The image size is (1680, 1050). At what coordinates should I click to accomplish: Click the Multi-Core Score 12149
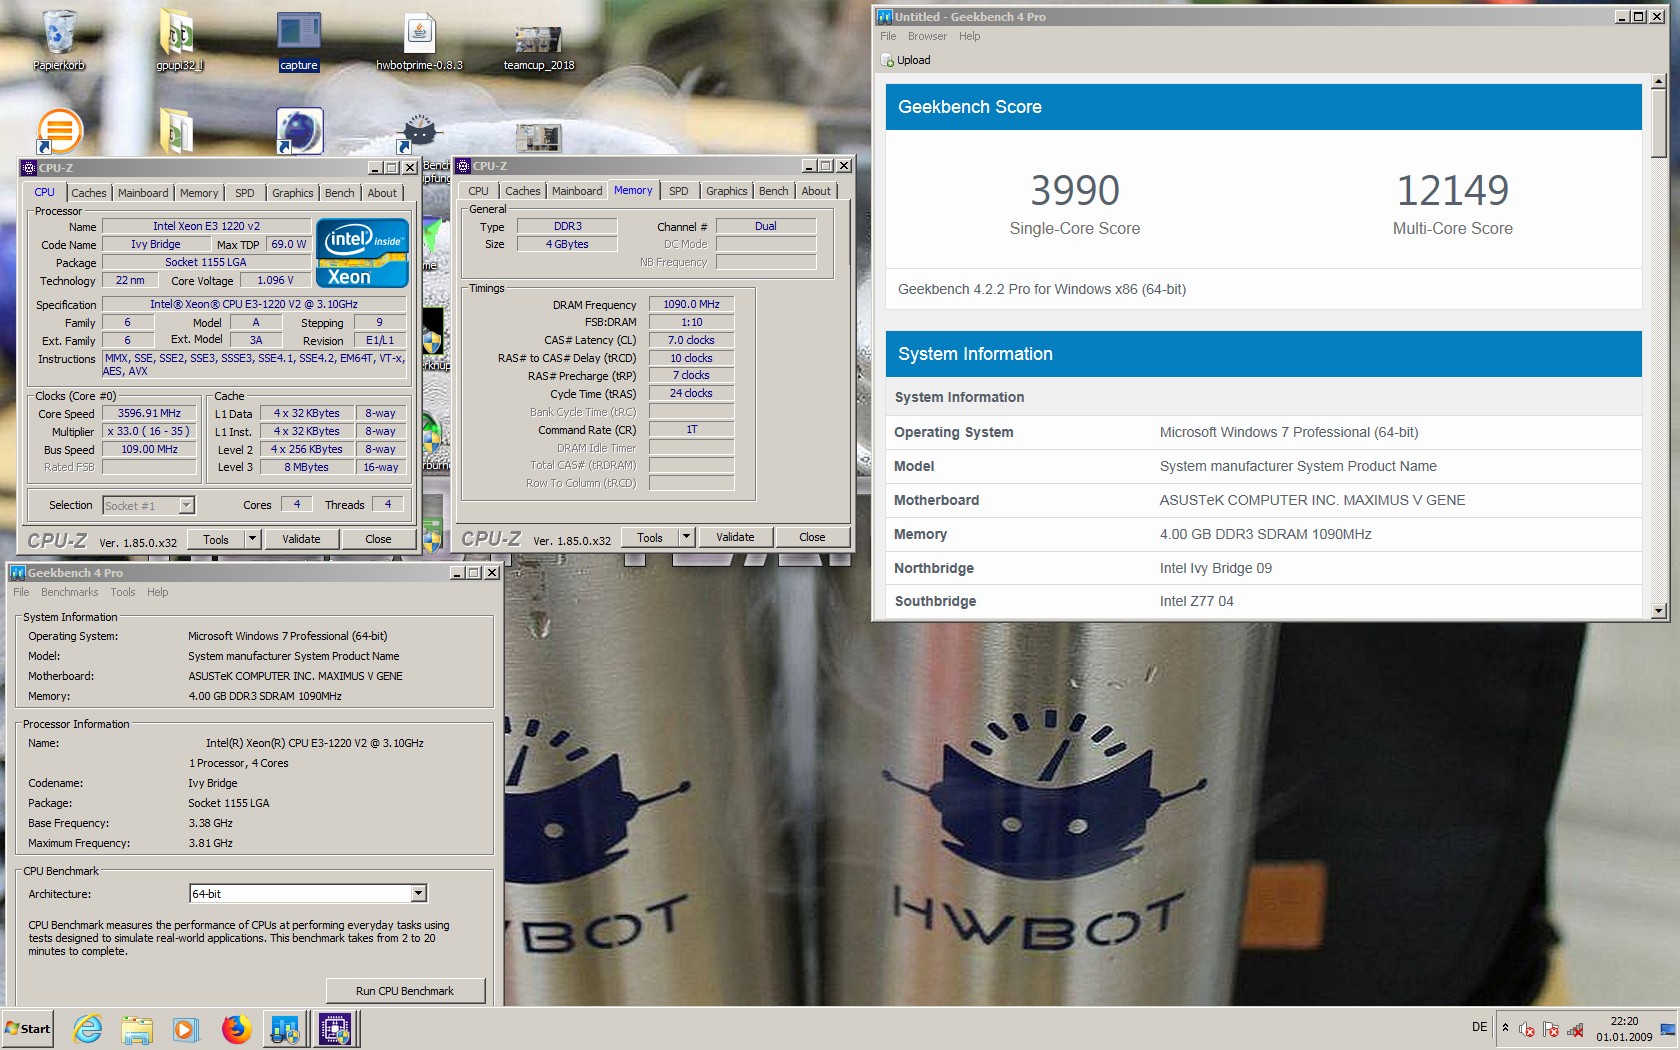[x=1452, y=190]
